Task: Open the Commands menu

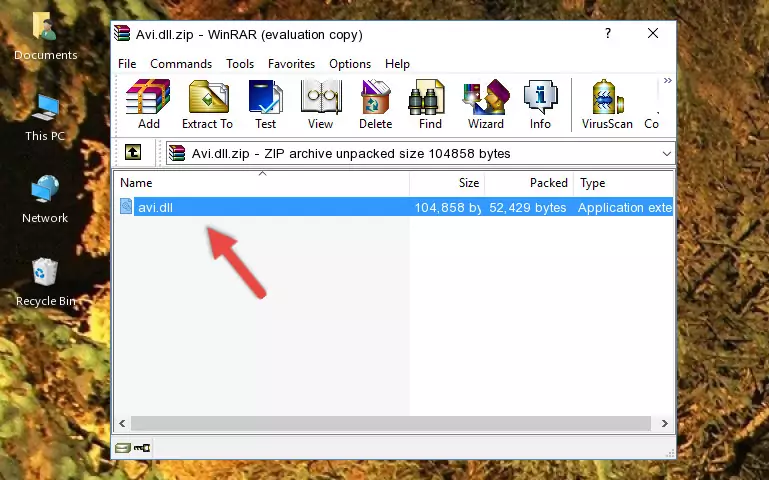Action: pyautogui.click(x=181, y=64)
